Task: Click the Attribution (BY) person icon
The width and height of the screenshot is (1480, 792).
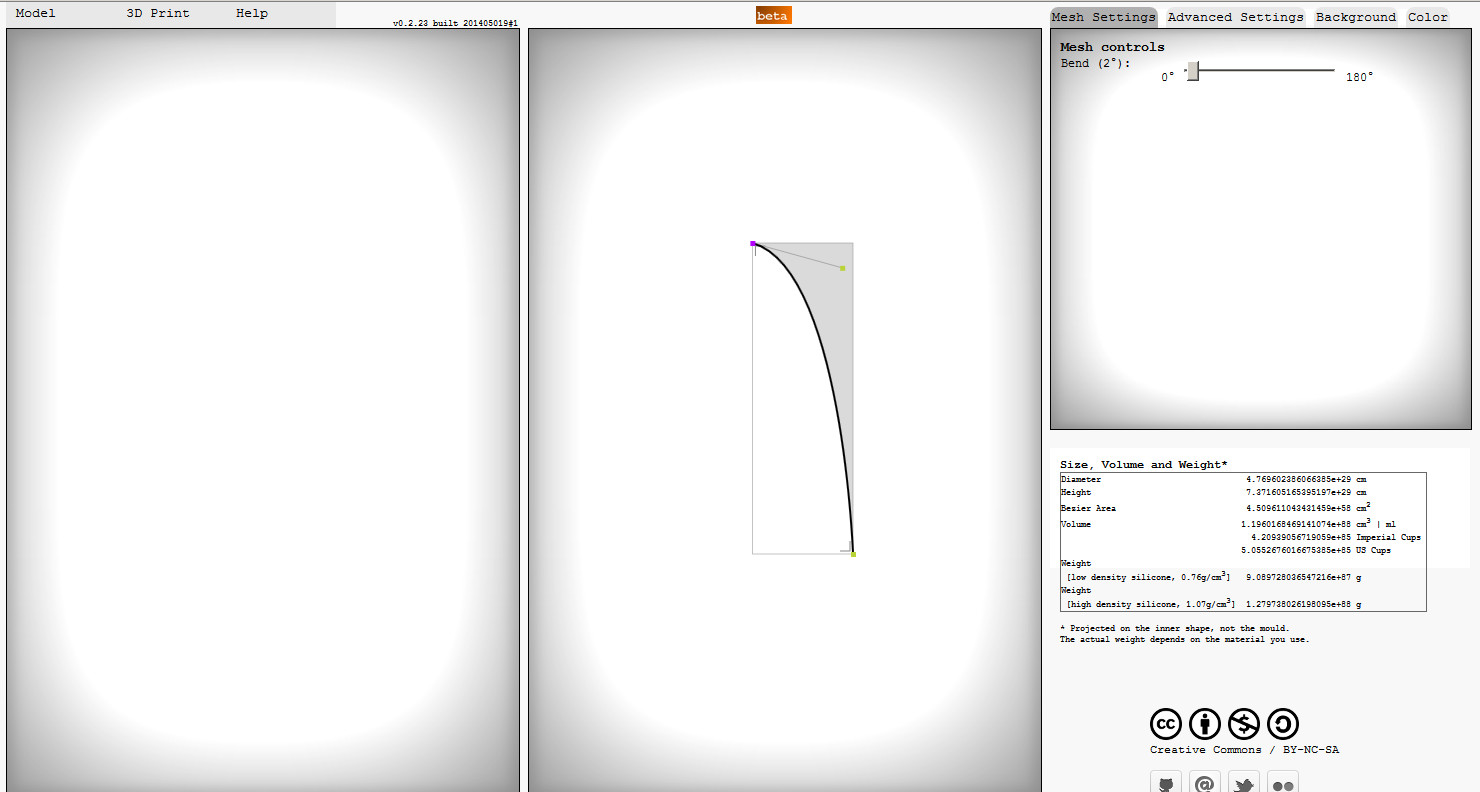Action: 1205,724
